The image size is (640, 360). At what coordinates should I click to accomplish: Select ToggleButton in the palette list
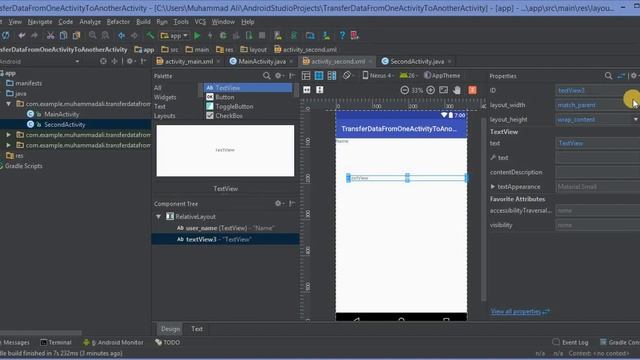tap(234, 107)
